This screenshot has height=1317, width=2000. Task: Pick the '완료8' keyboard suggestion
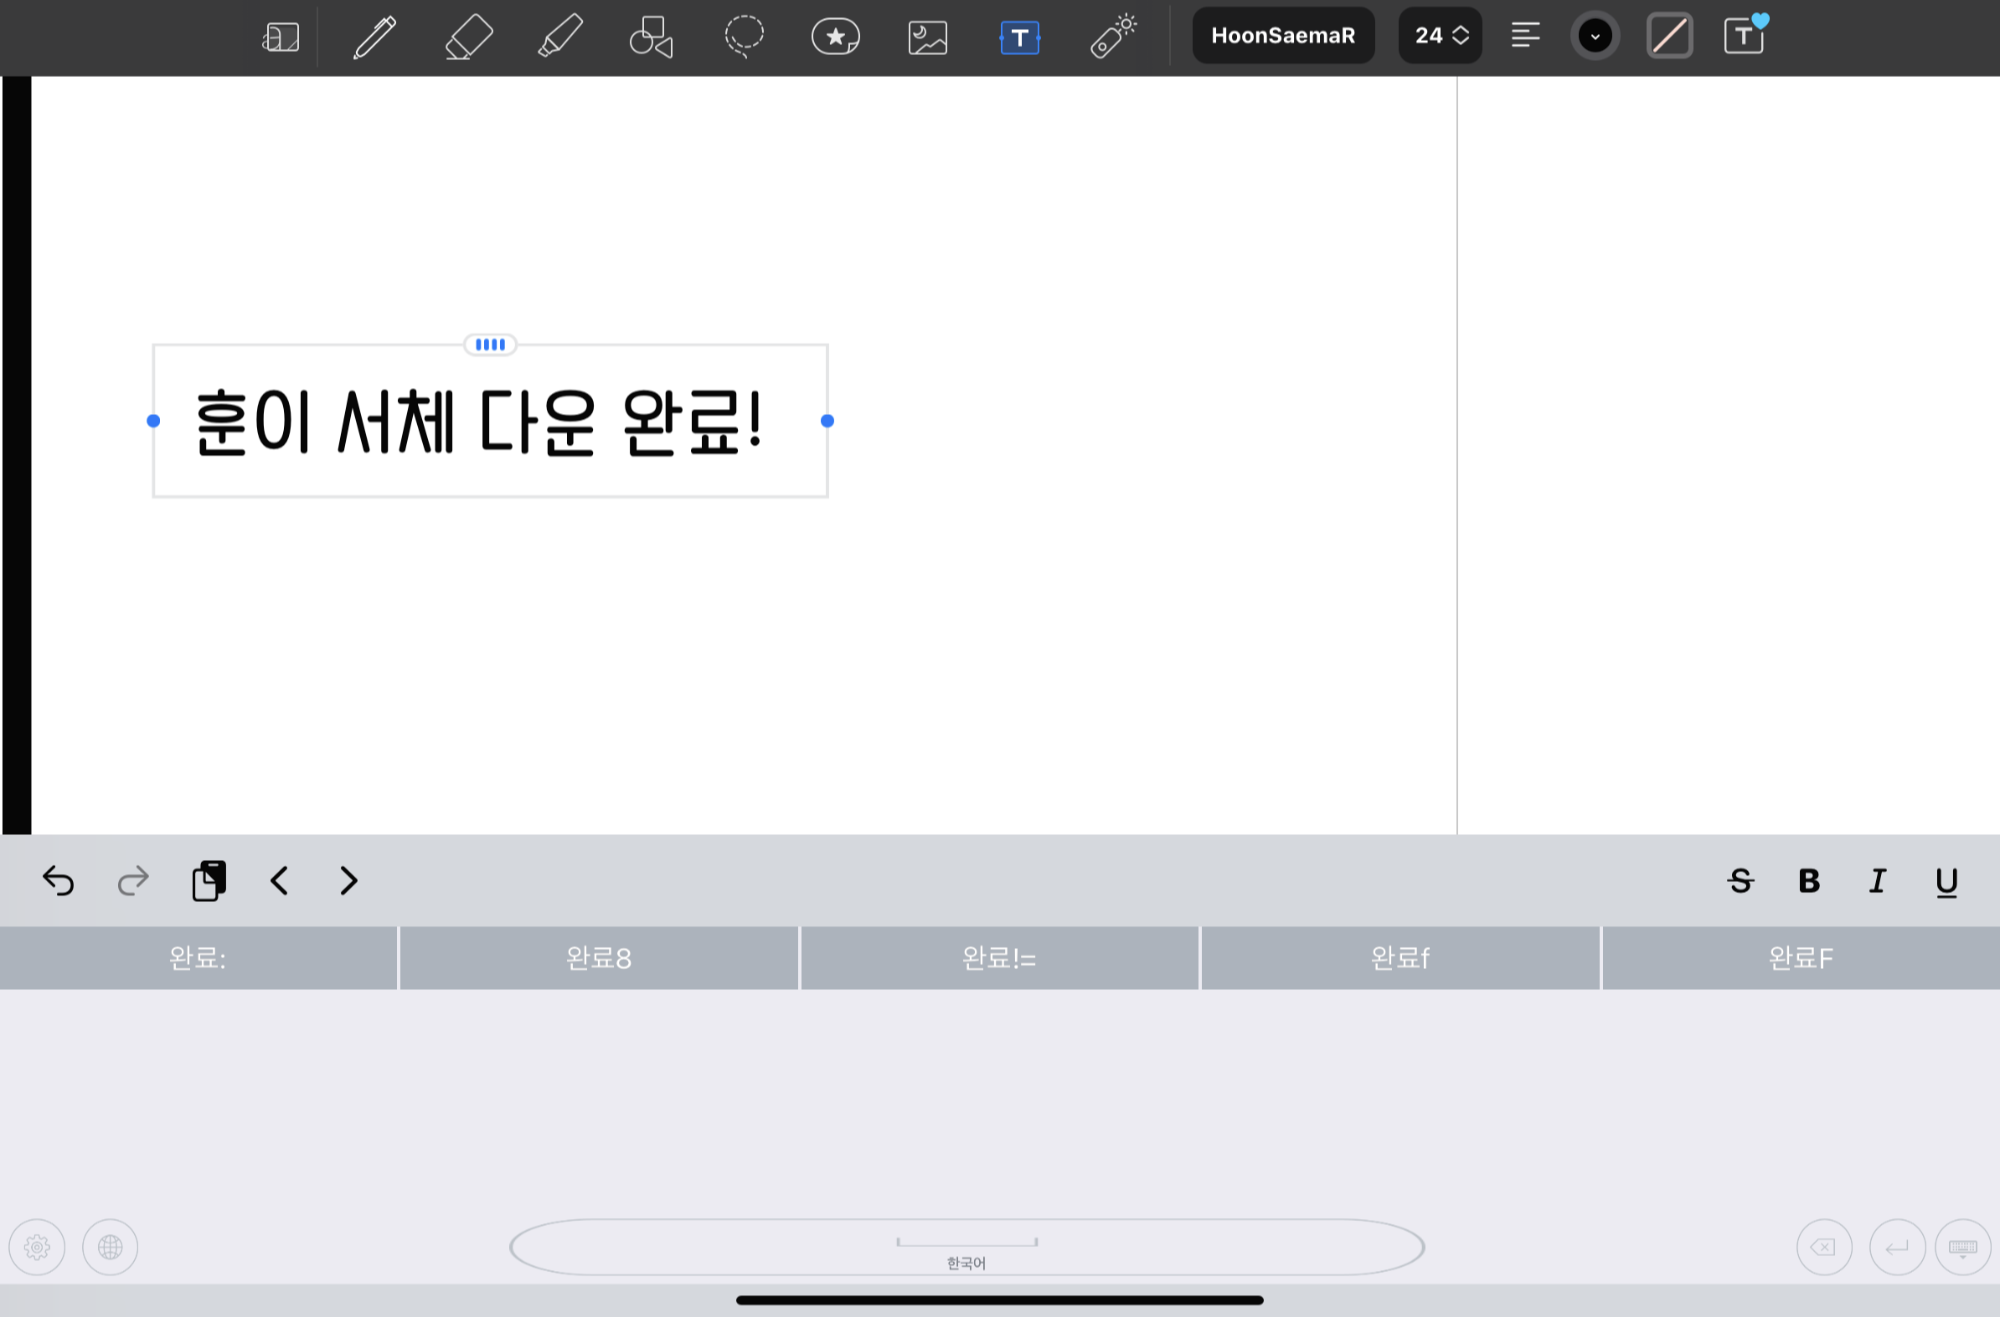coord(599,958)
